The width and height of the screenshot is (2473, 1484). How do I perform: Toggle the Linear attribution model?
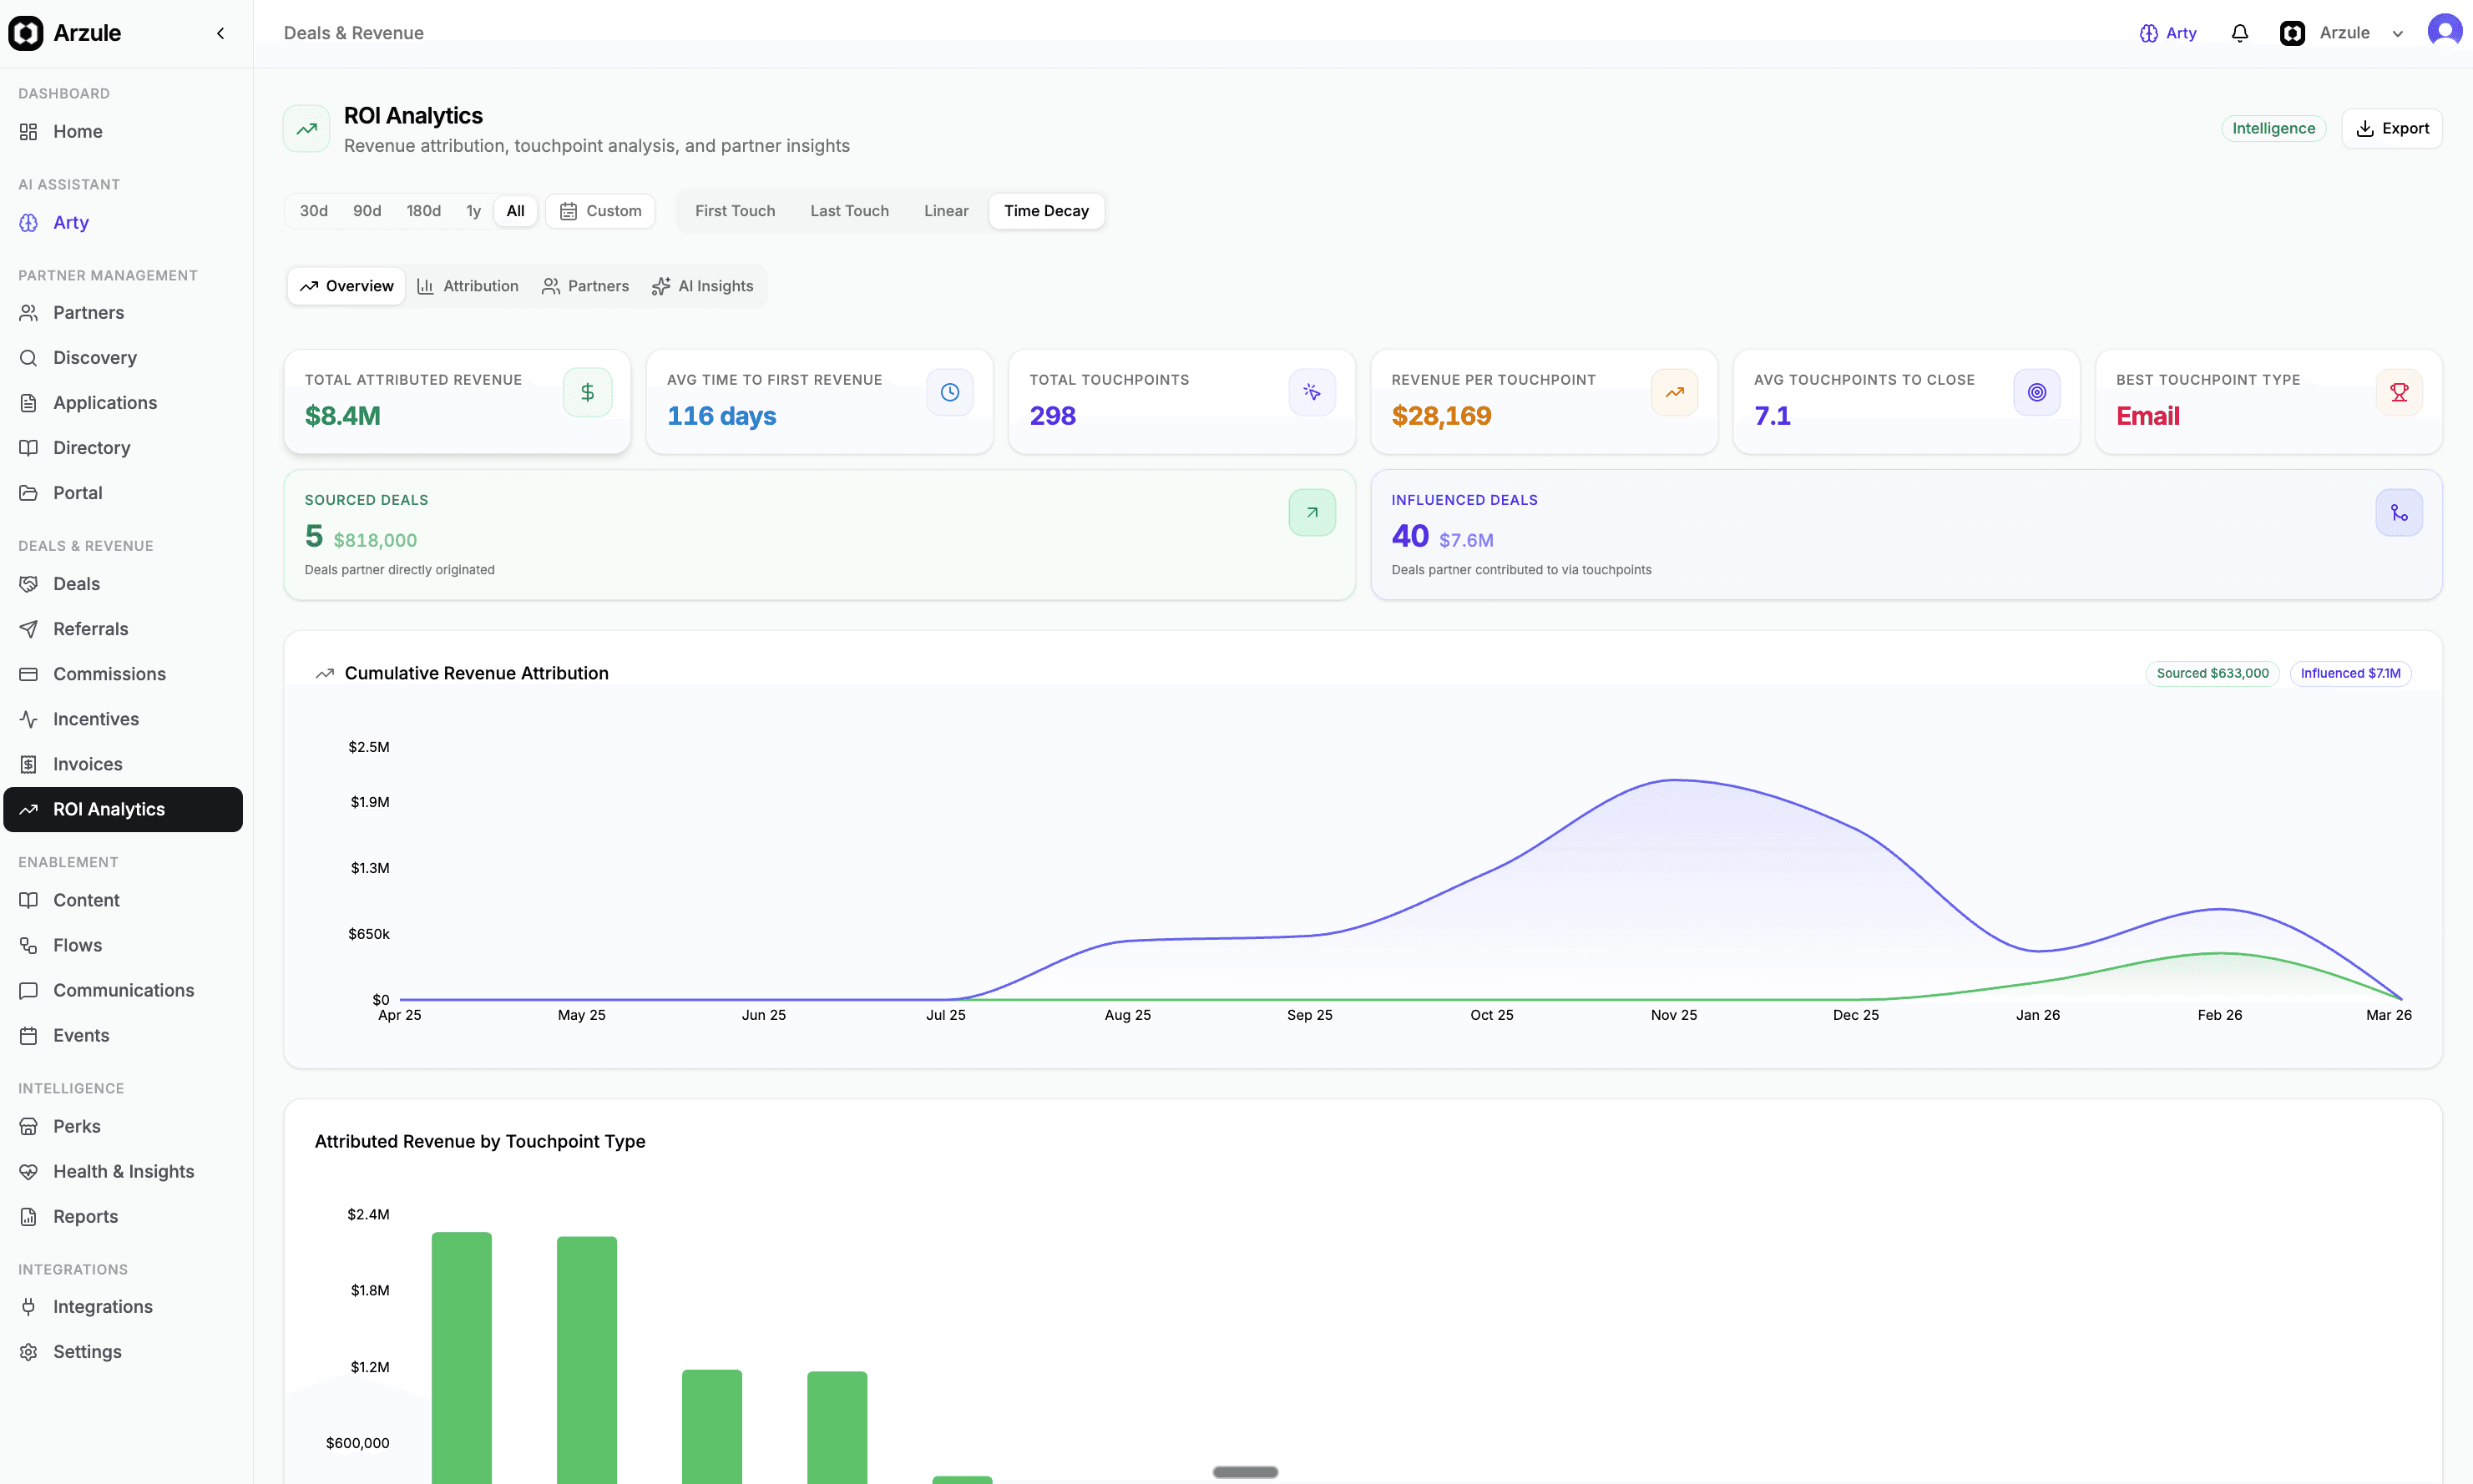(x=946, y=211)
